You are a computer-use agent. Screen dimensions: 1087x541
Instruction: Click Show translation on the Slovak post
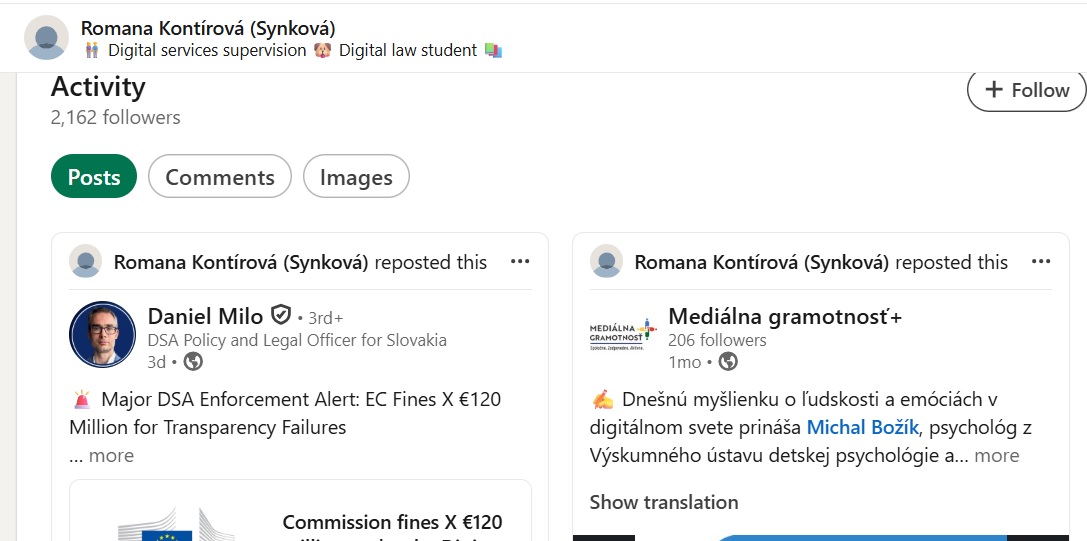[x=664, y=502]
